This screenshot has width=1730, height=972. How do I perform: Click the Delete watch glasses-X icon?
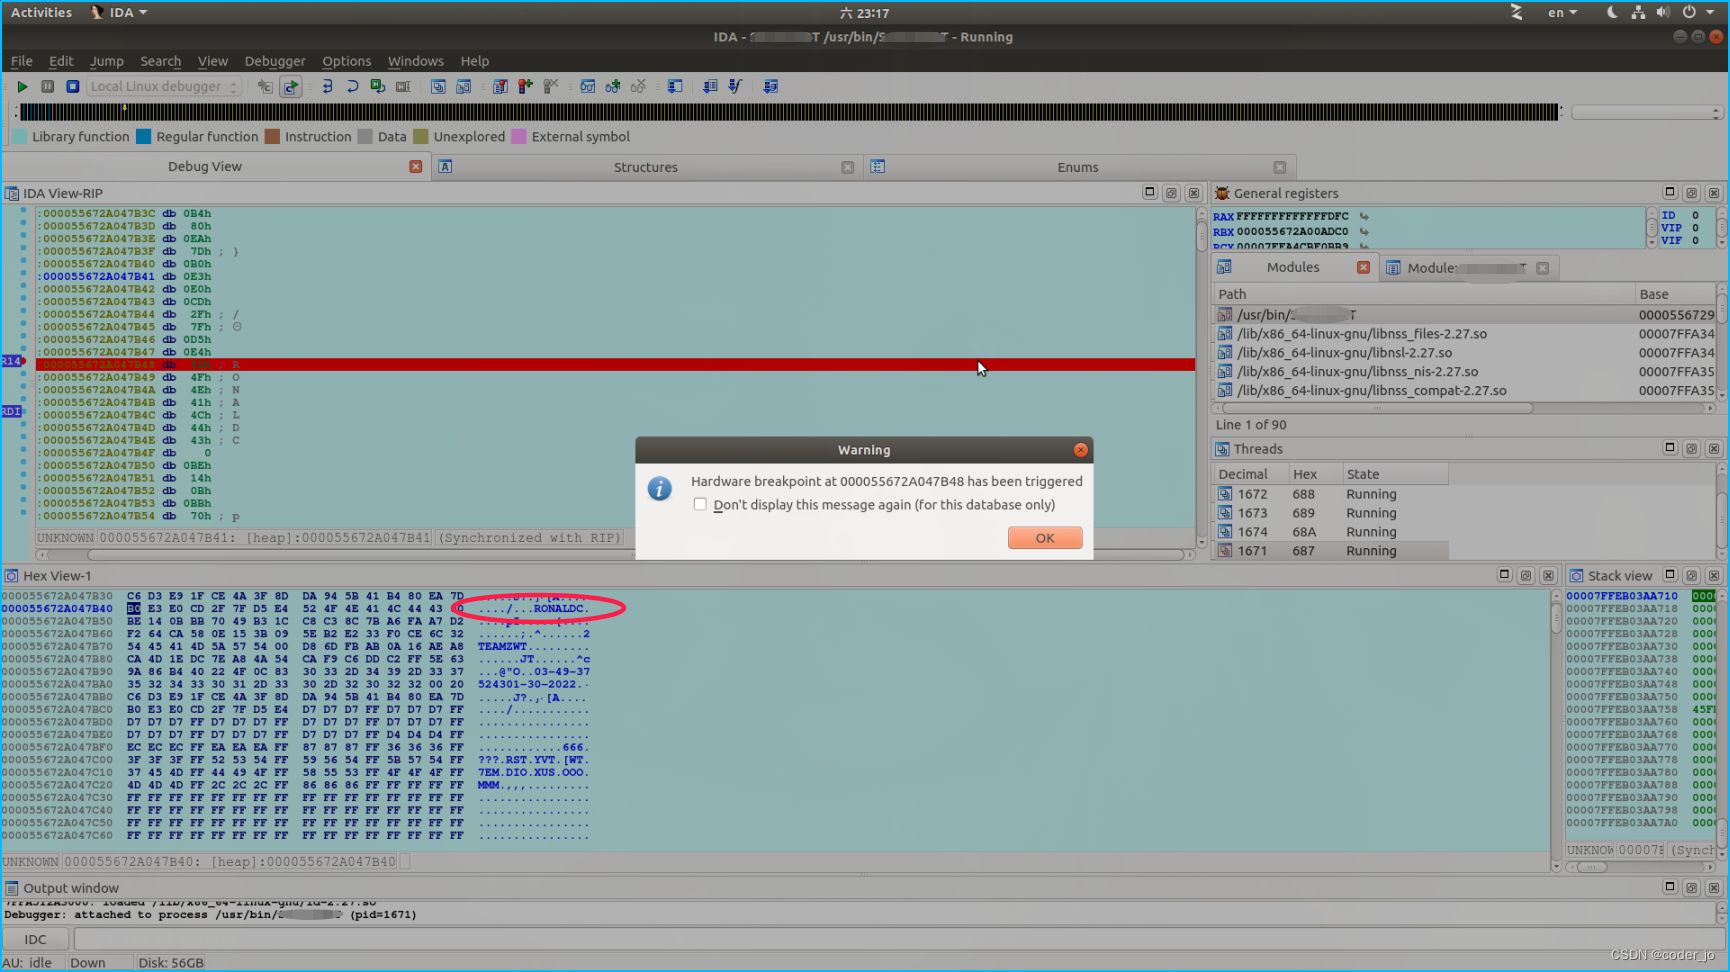coord(638,87)
